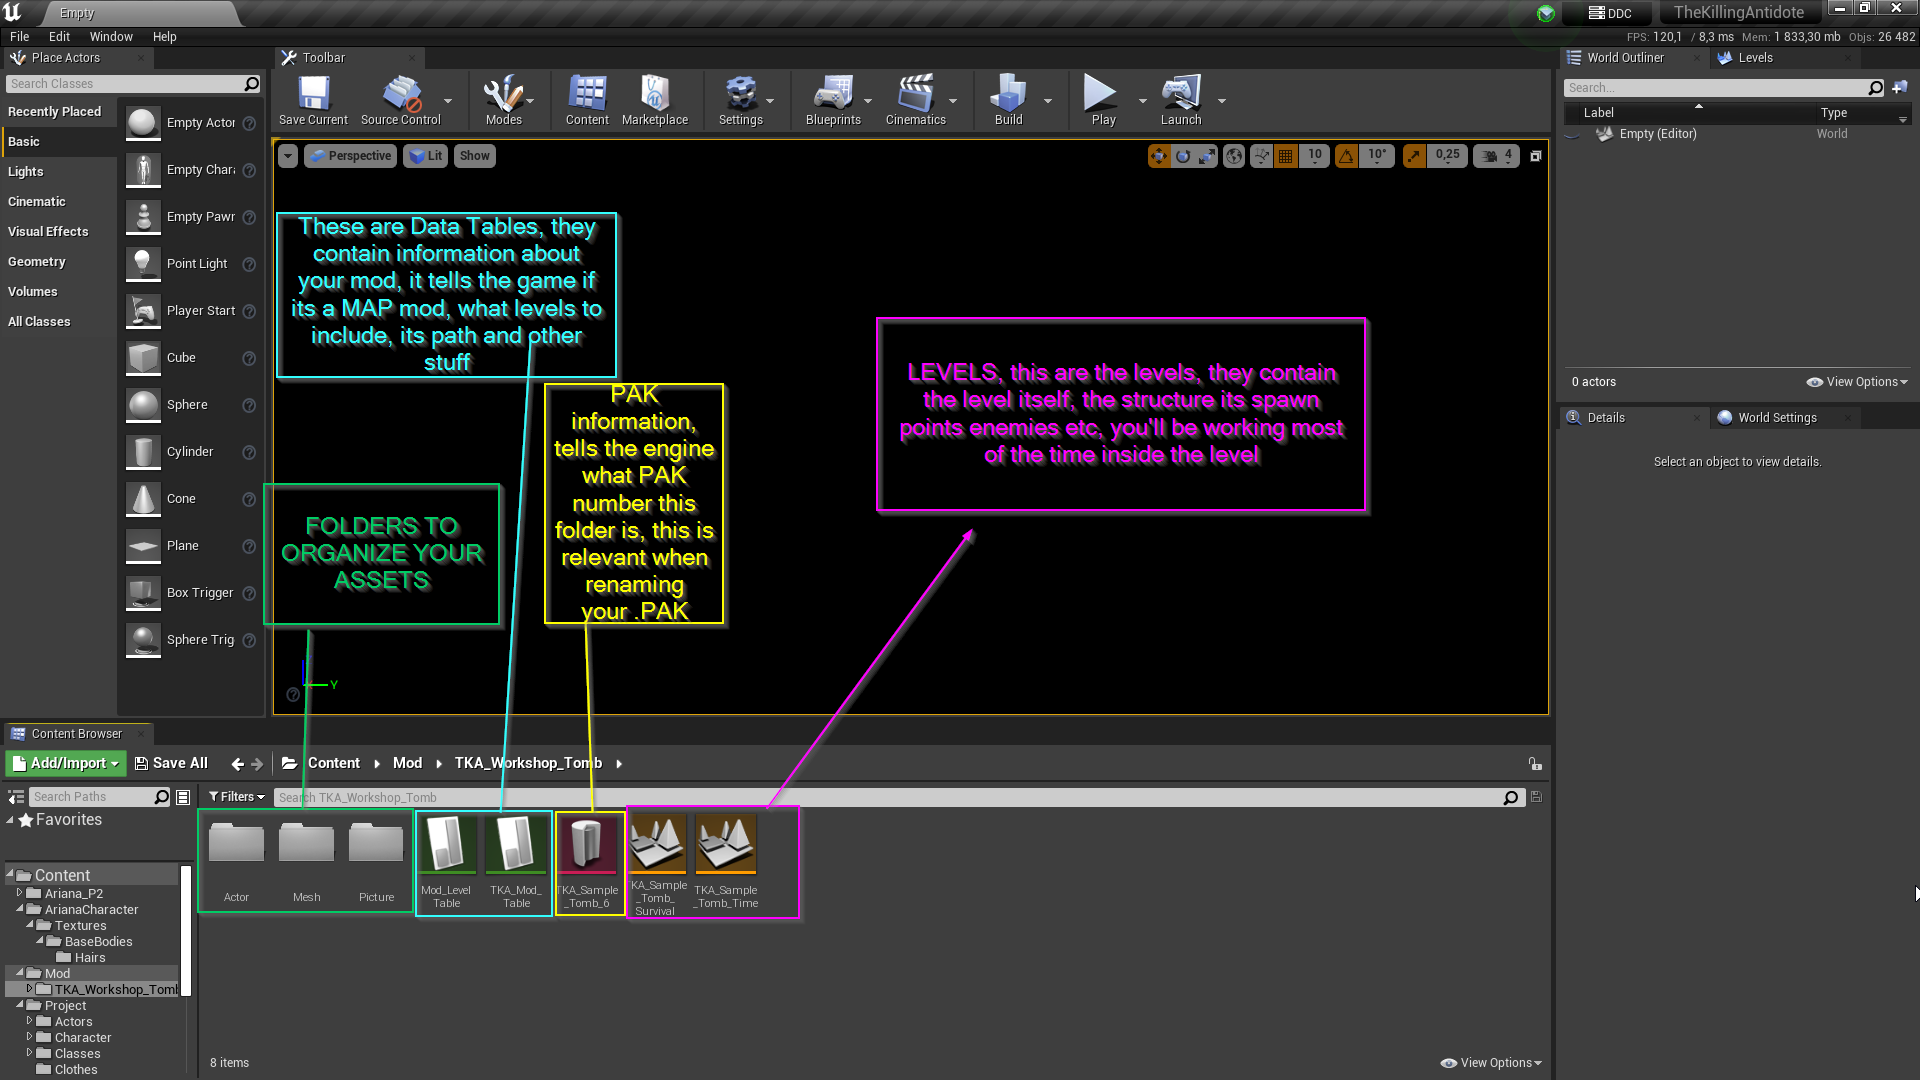Expand the Actors folder in the tree

(x=29, y=1021)
